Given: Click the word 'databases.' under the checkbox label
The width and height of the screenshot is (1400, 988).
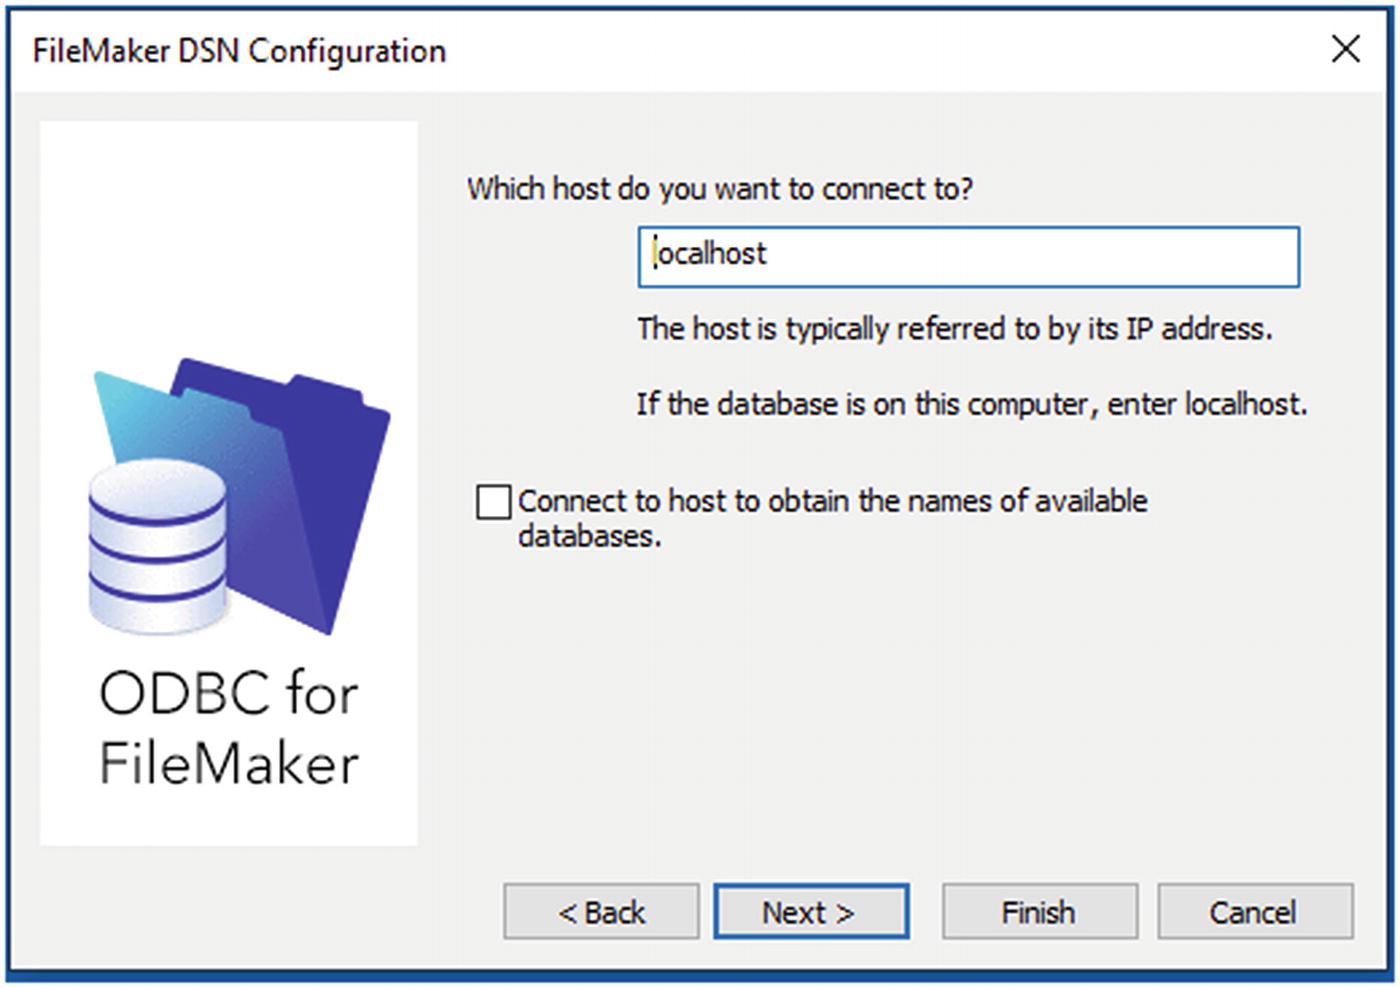Looking at the screenshot, I should 589,536.
